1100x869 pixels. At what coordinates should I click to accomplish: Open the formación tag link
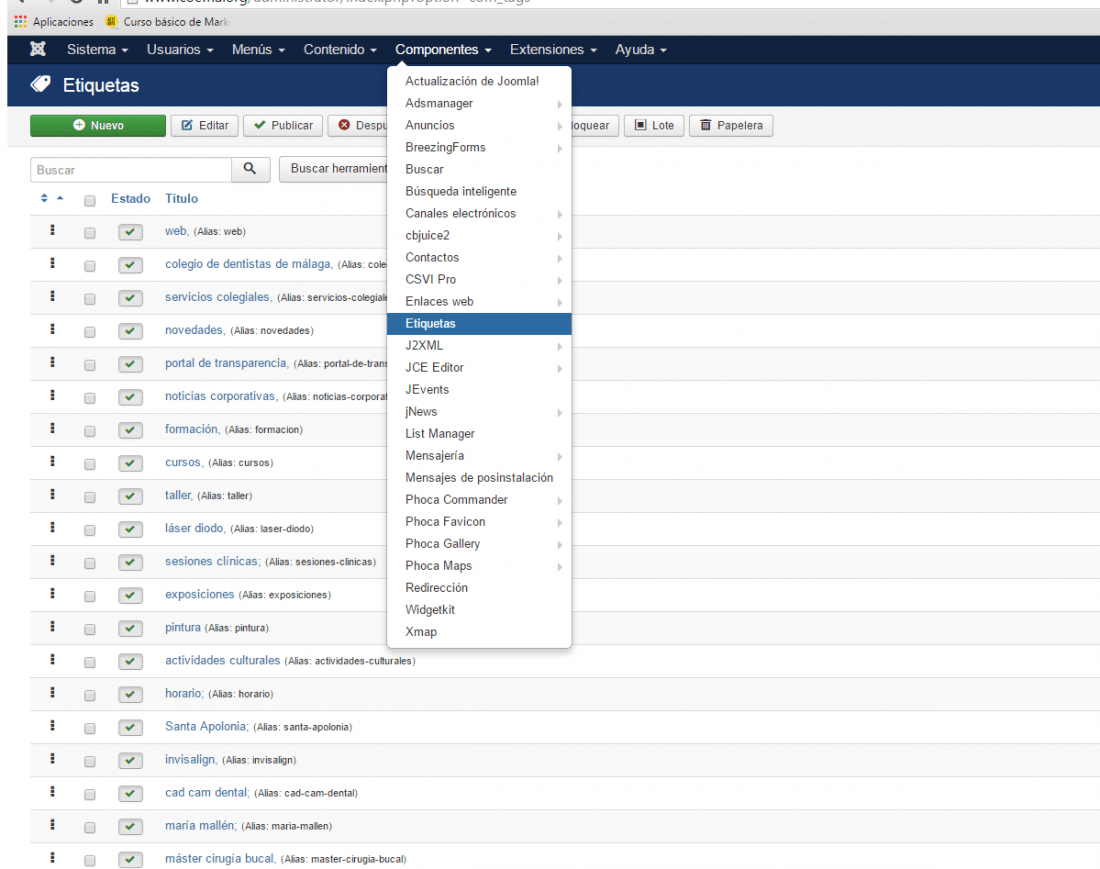[x=192, y=429]
